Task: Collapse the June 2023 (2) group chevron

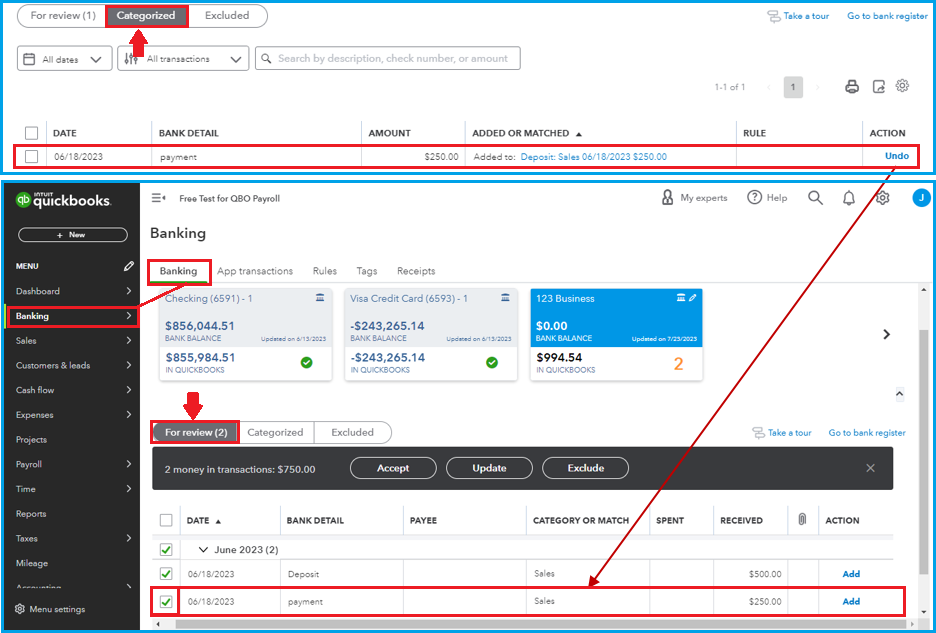Action: tap(204, 549)
